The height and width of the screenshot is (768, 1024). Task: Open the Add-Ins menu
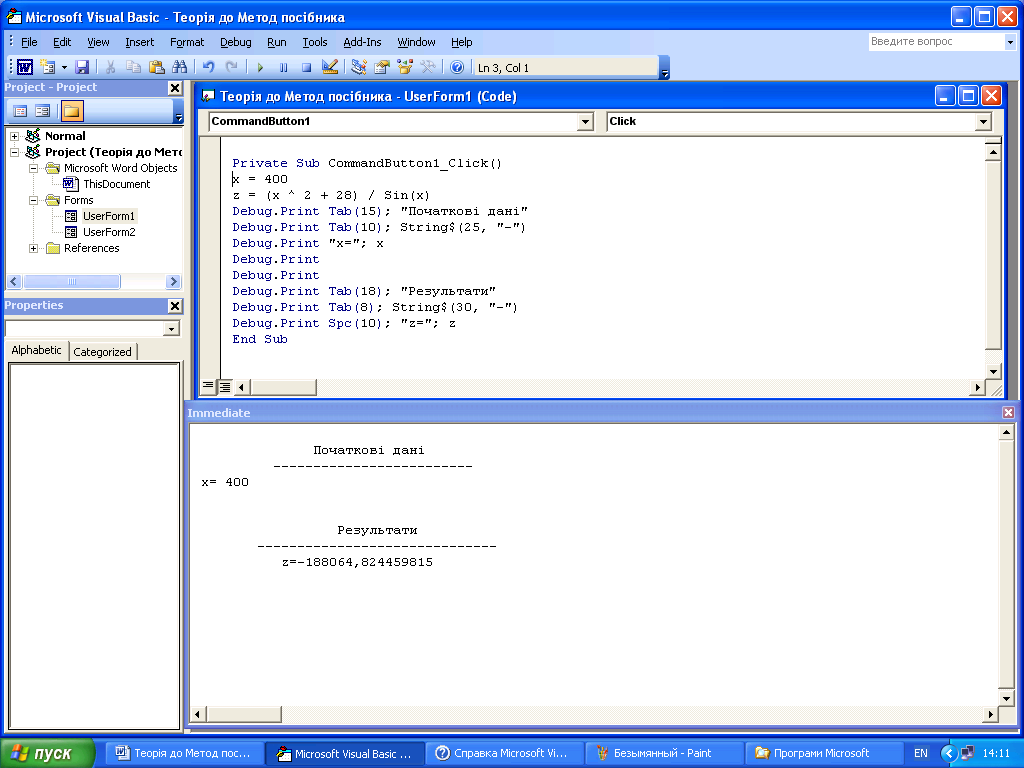[x=362, y=42]
